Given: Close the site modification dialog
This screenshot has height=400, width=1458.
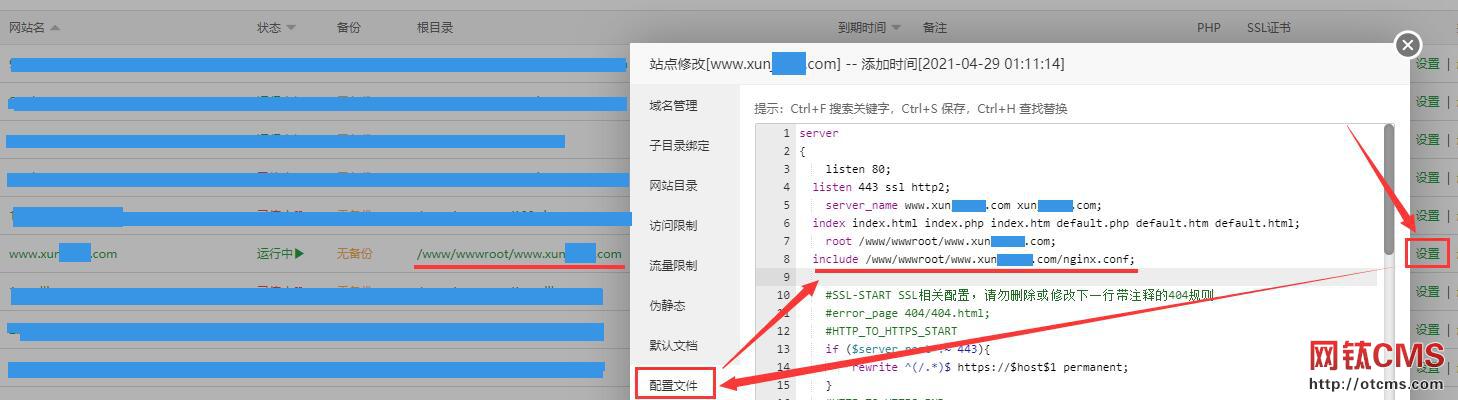Looking at the screenshot, I should (x=1407, y=45).
